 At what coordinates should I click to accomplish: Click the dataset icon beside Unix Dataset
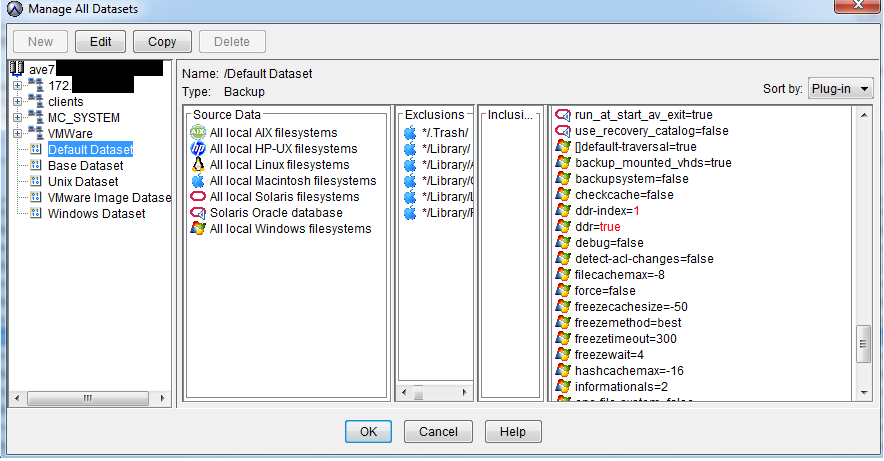click(36, 181)
